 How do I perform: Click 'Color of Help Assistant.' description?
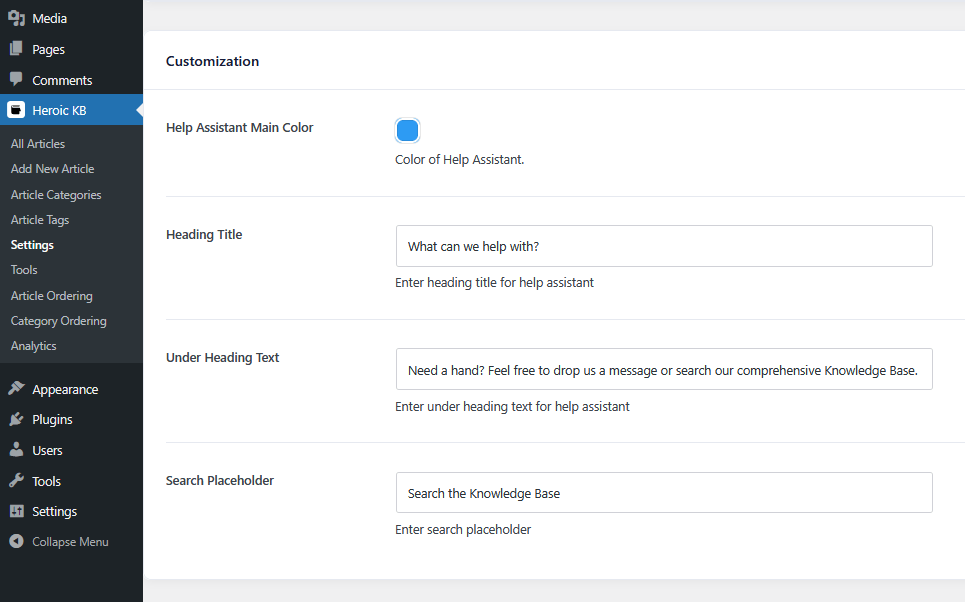pyautogui.click(x=460, y=159)
